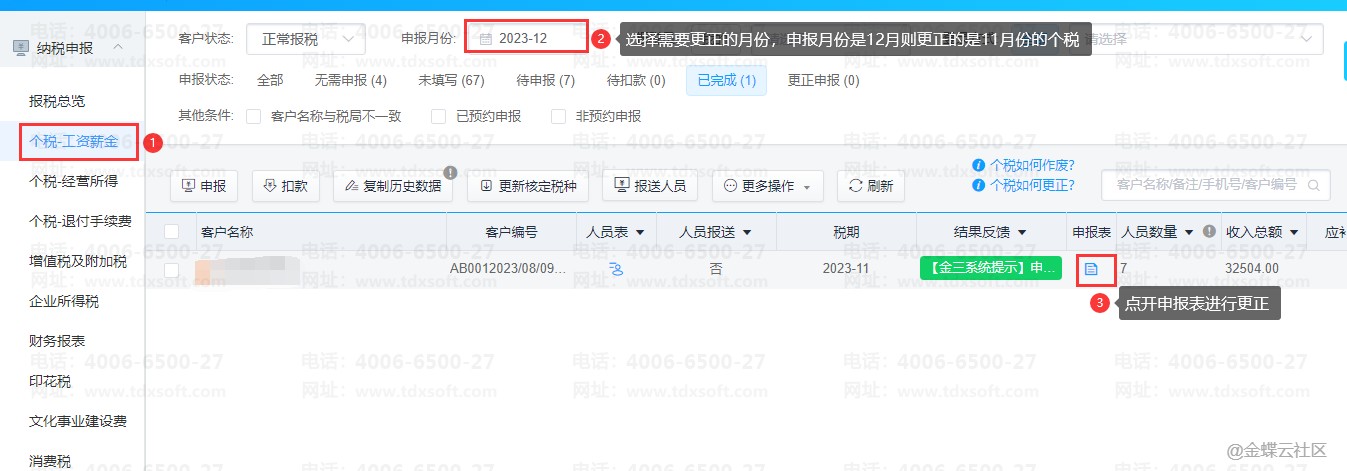Expand the 更多操作 dropdown menu
The image size is (1347, 471).
[x=768, y=186]
